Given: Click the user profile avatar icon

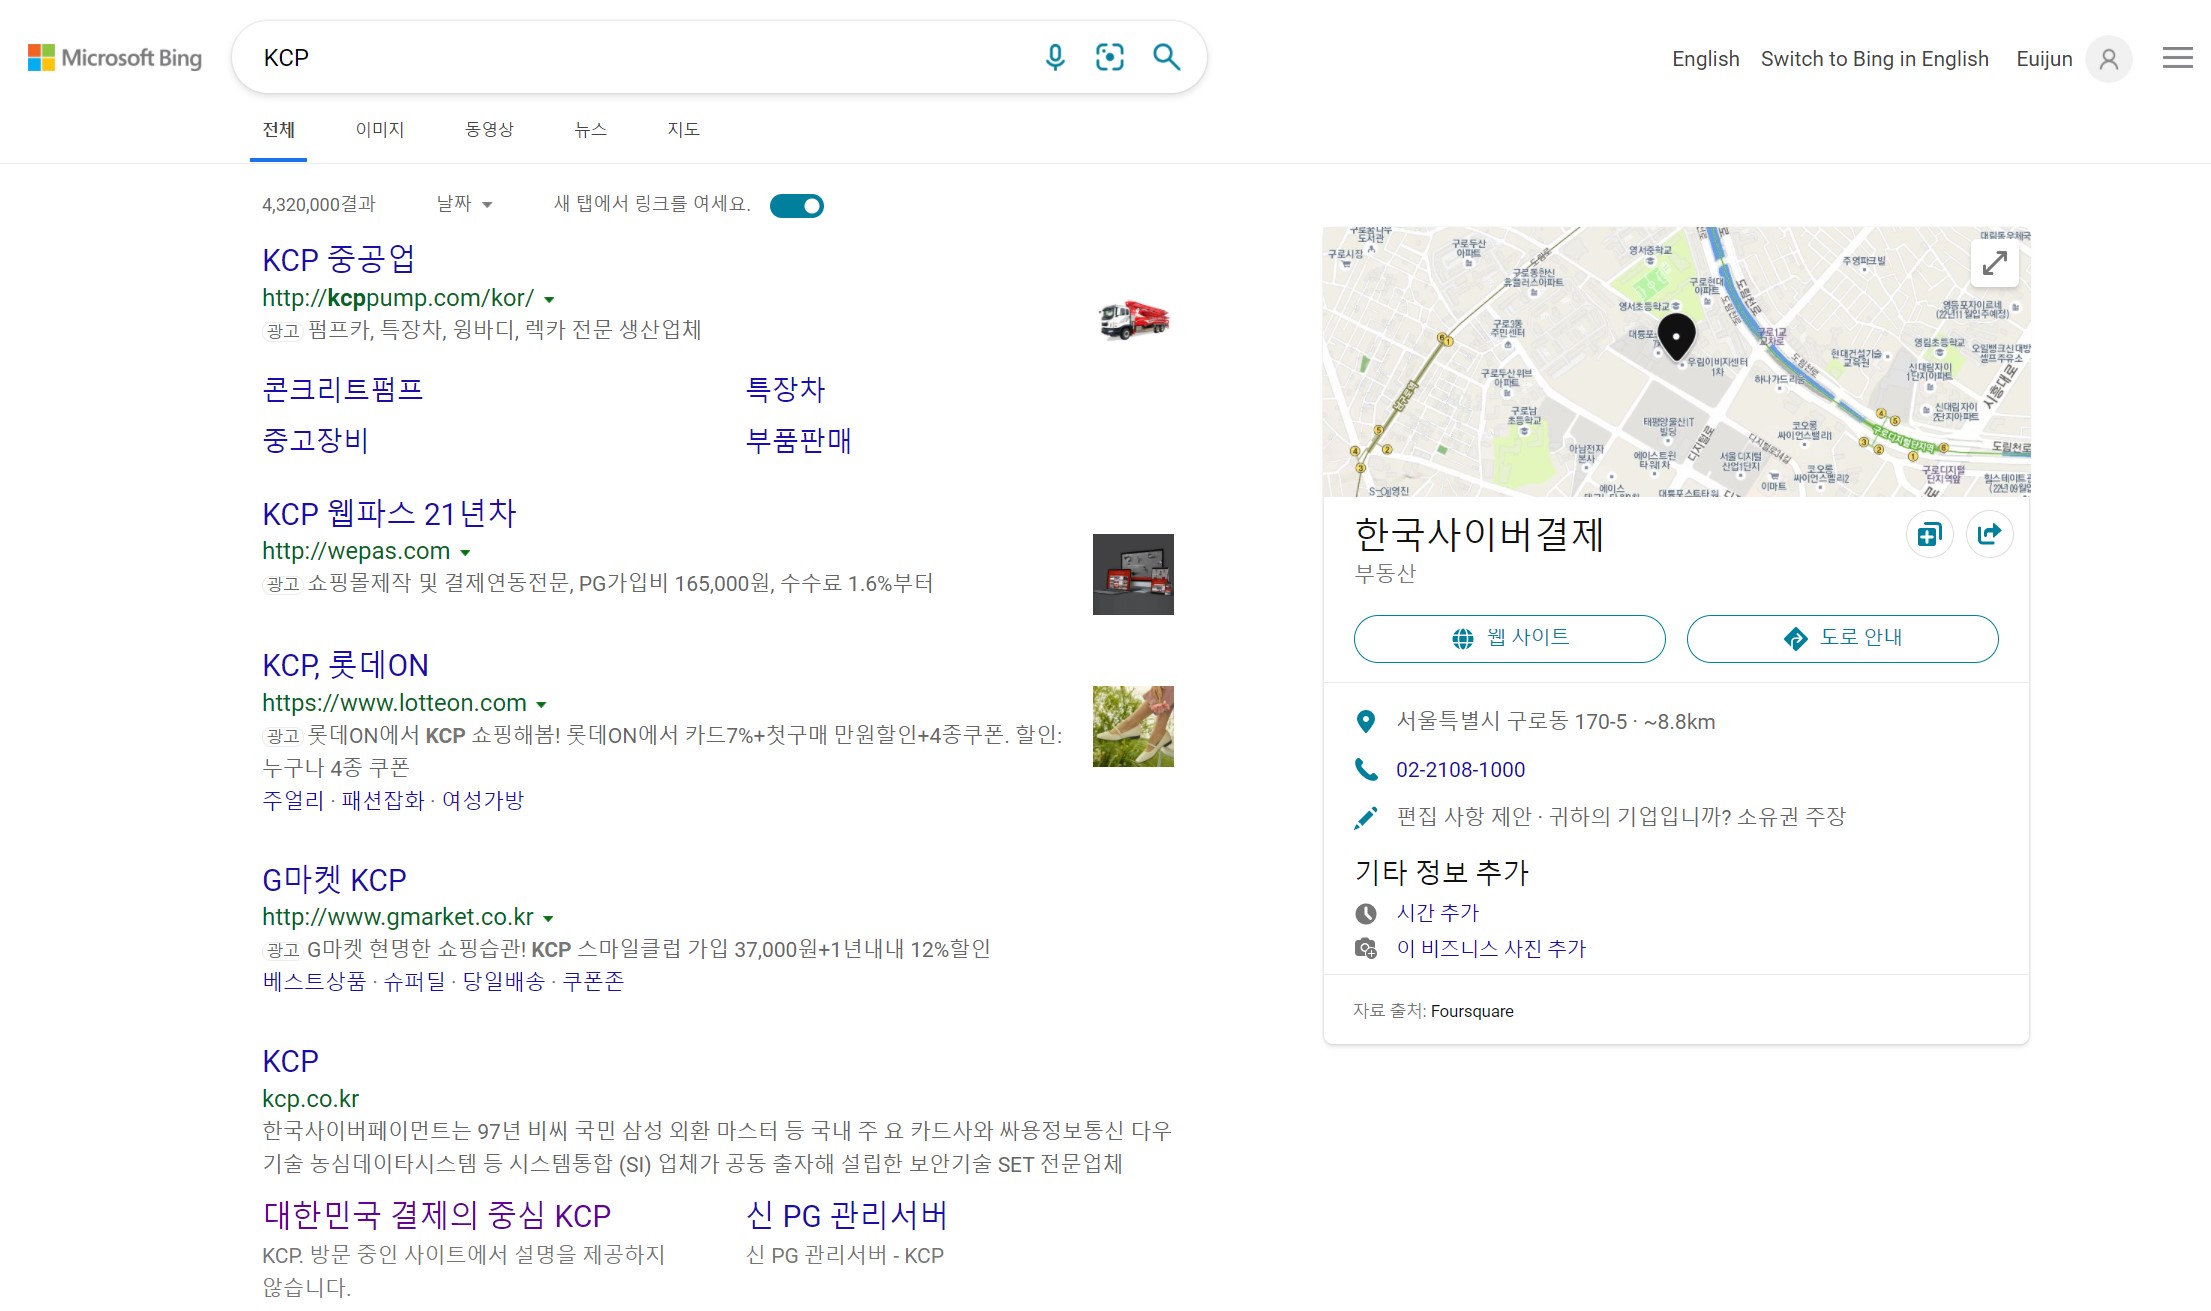Looking at the screenshot, I should (x=2108, y=59).
